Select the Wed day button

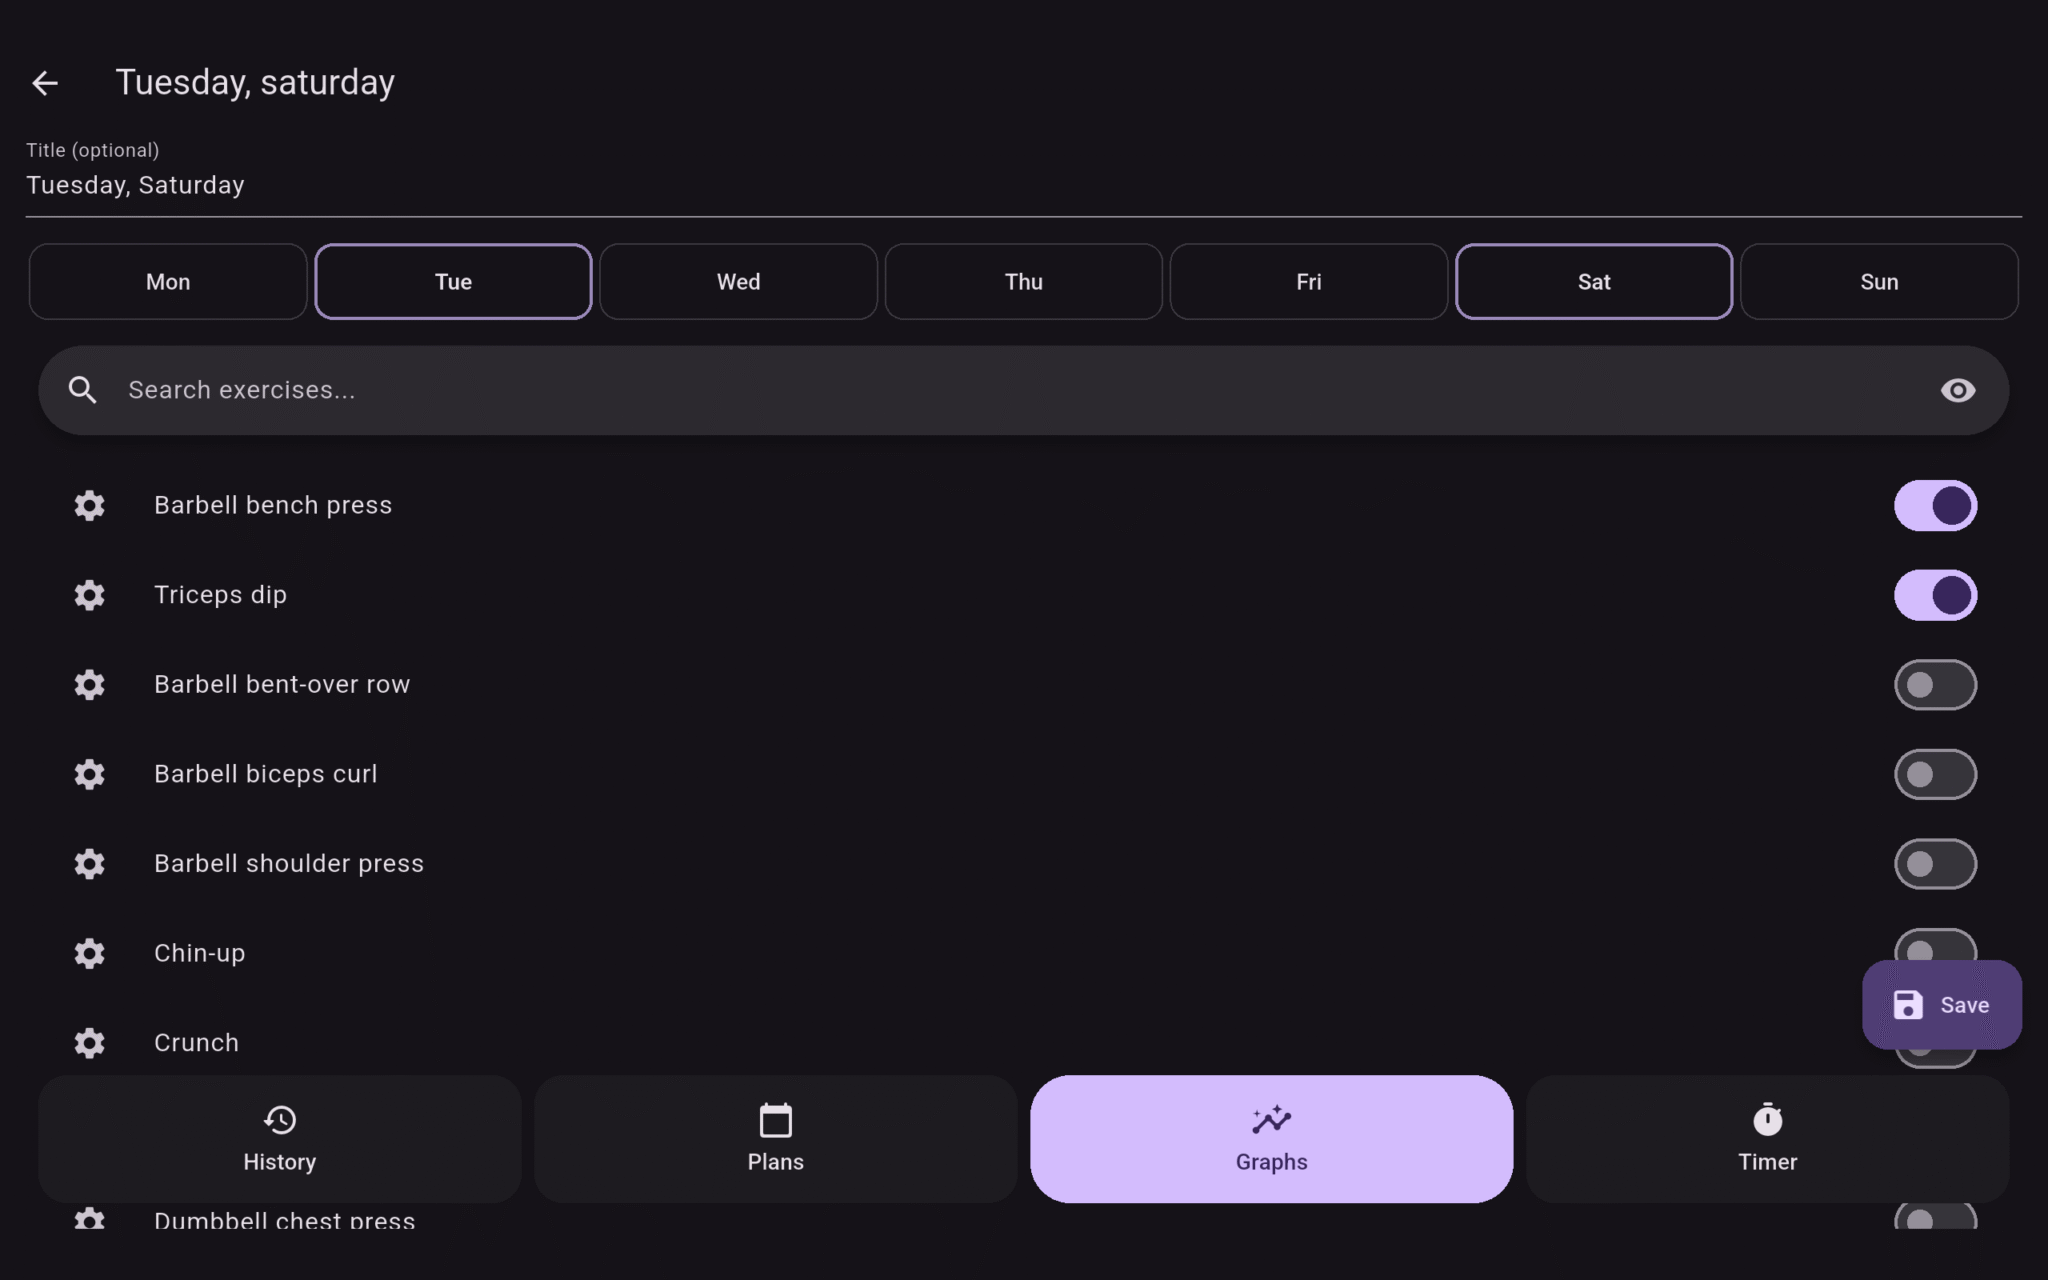(x=738, y=282)
